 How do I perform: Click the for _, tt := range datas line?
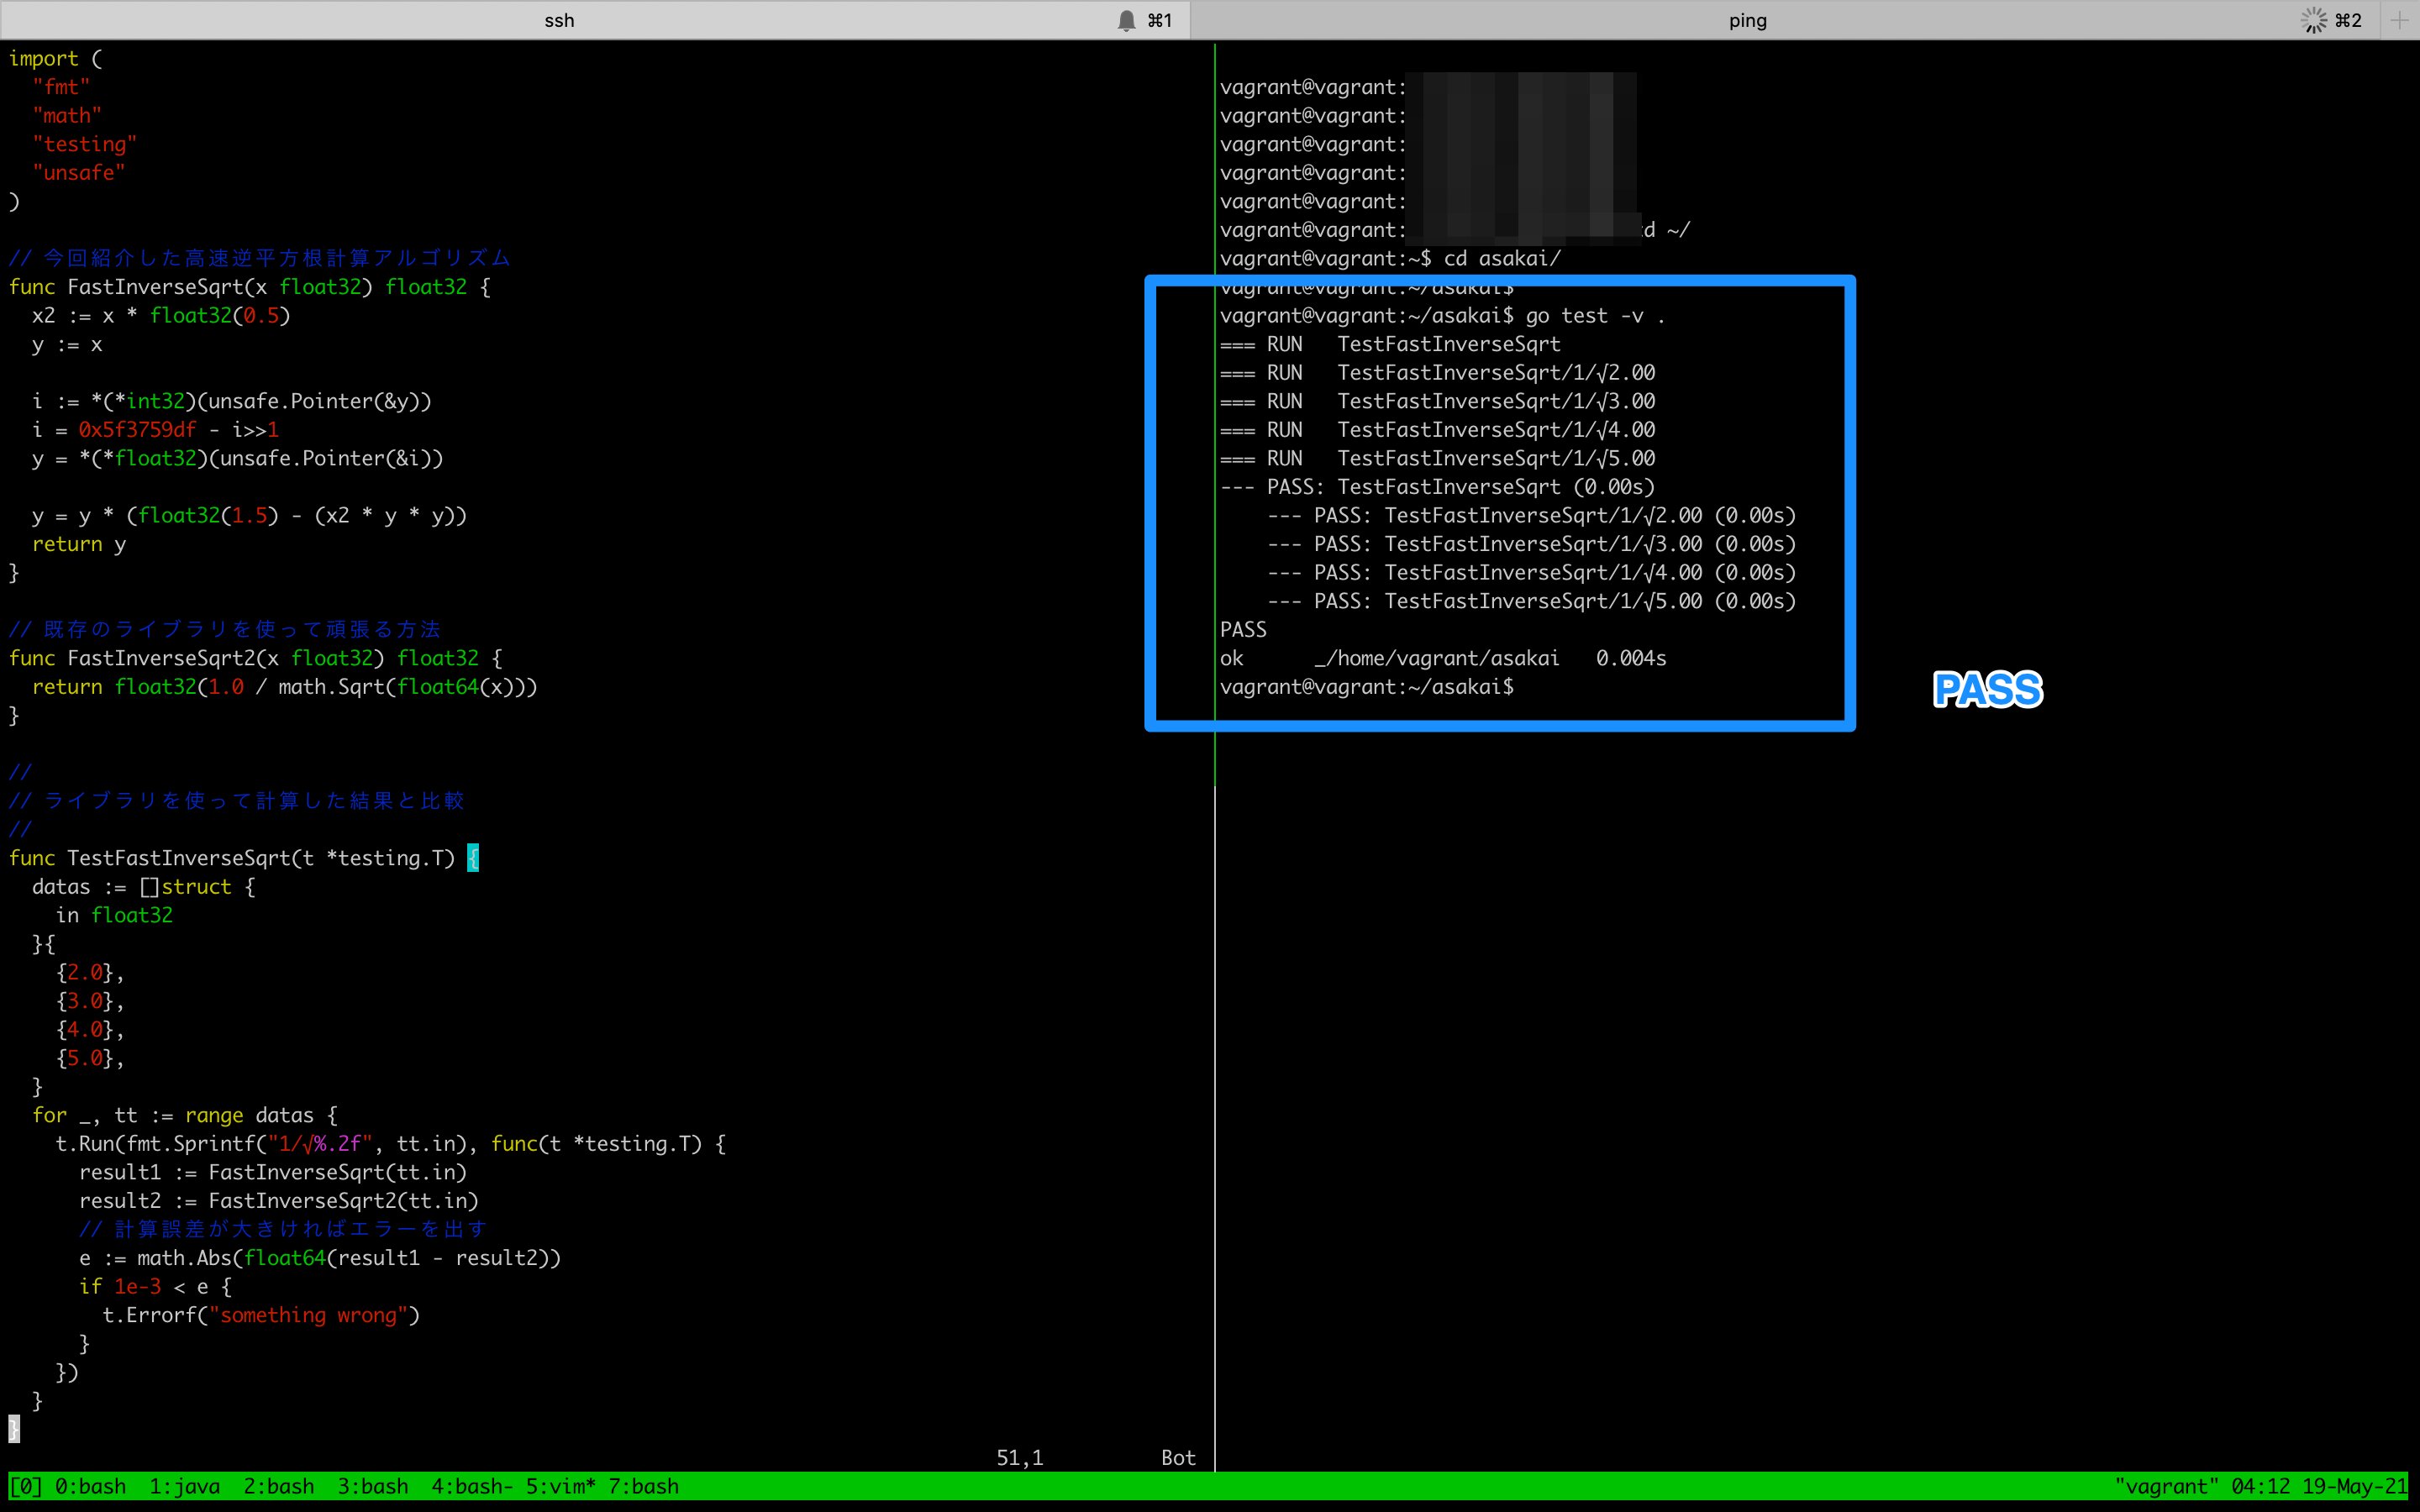(x=185, y=1115)
